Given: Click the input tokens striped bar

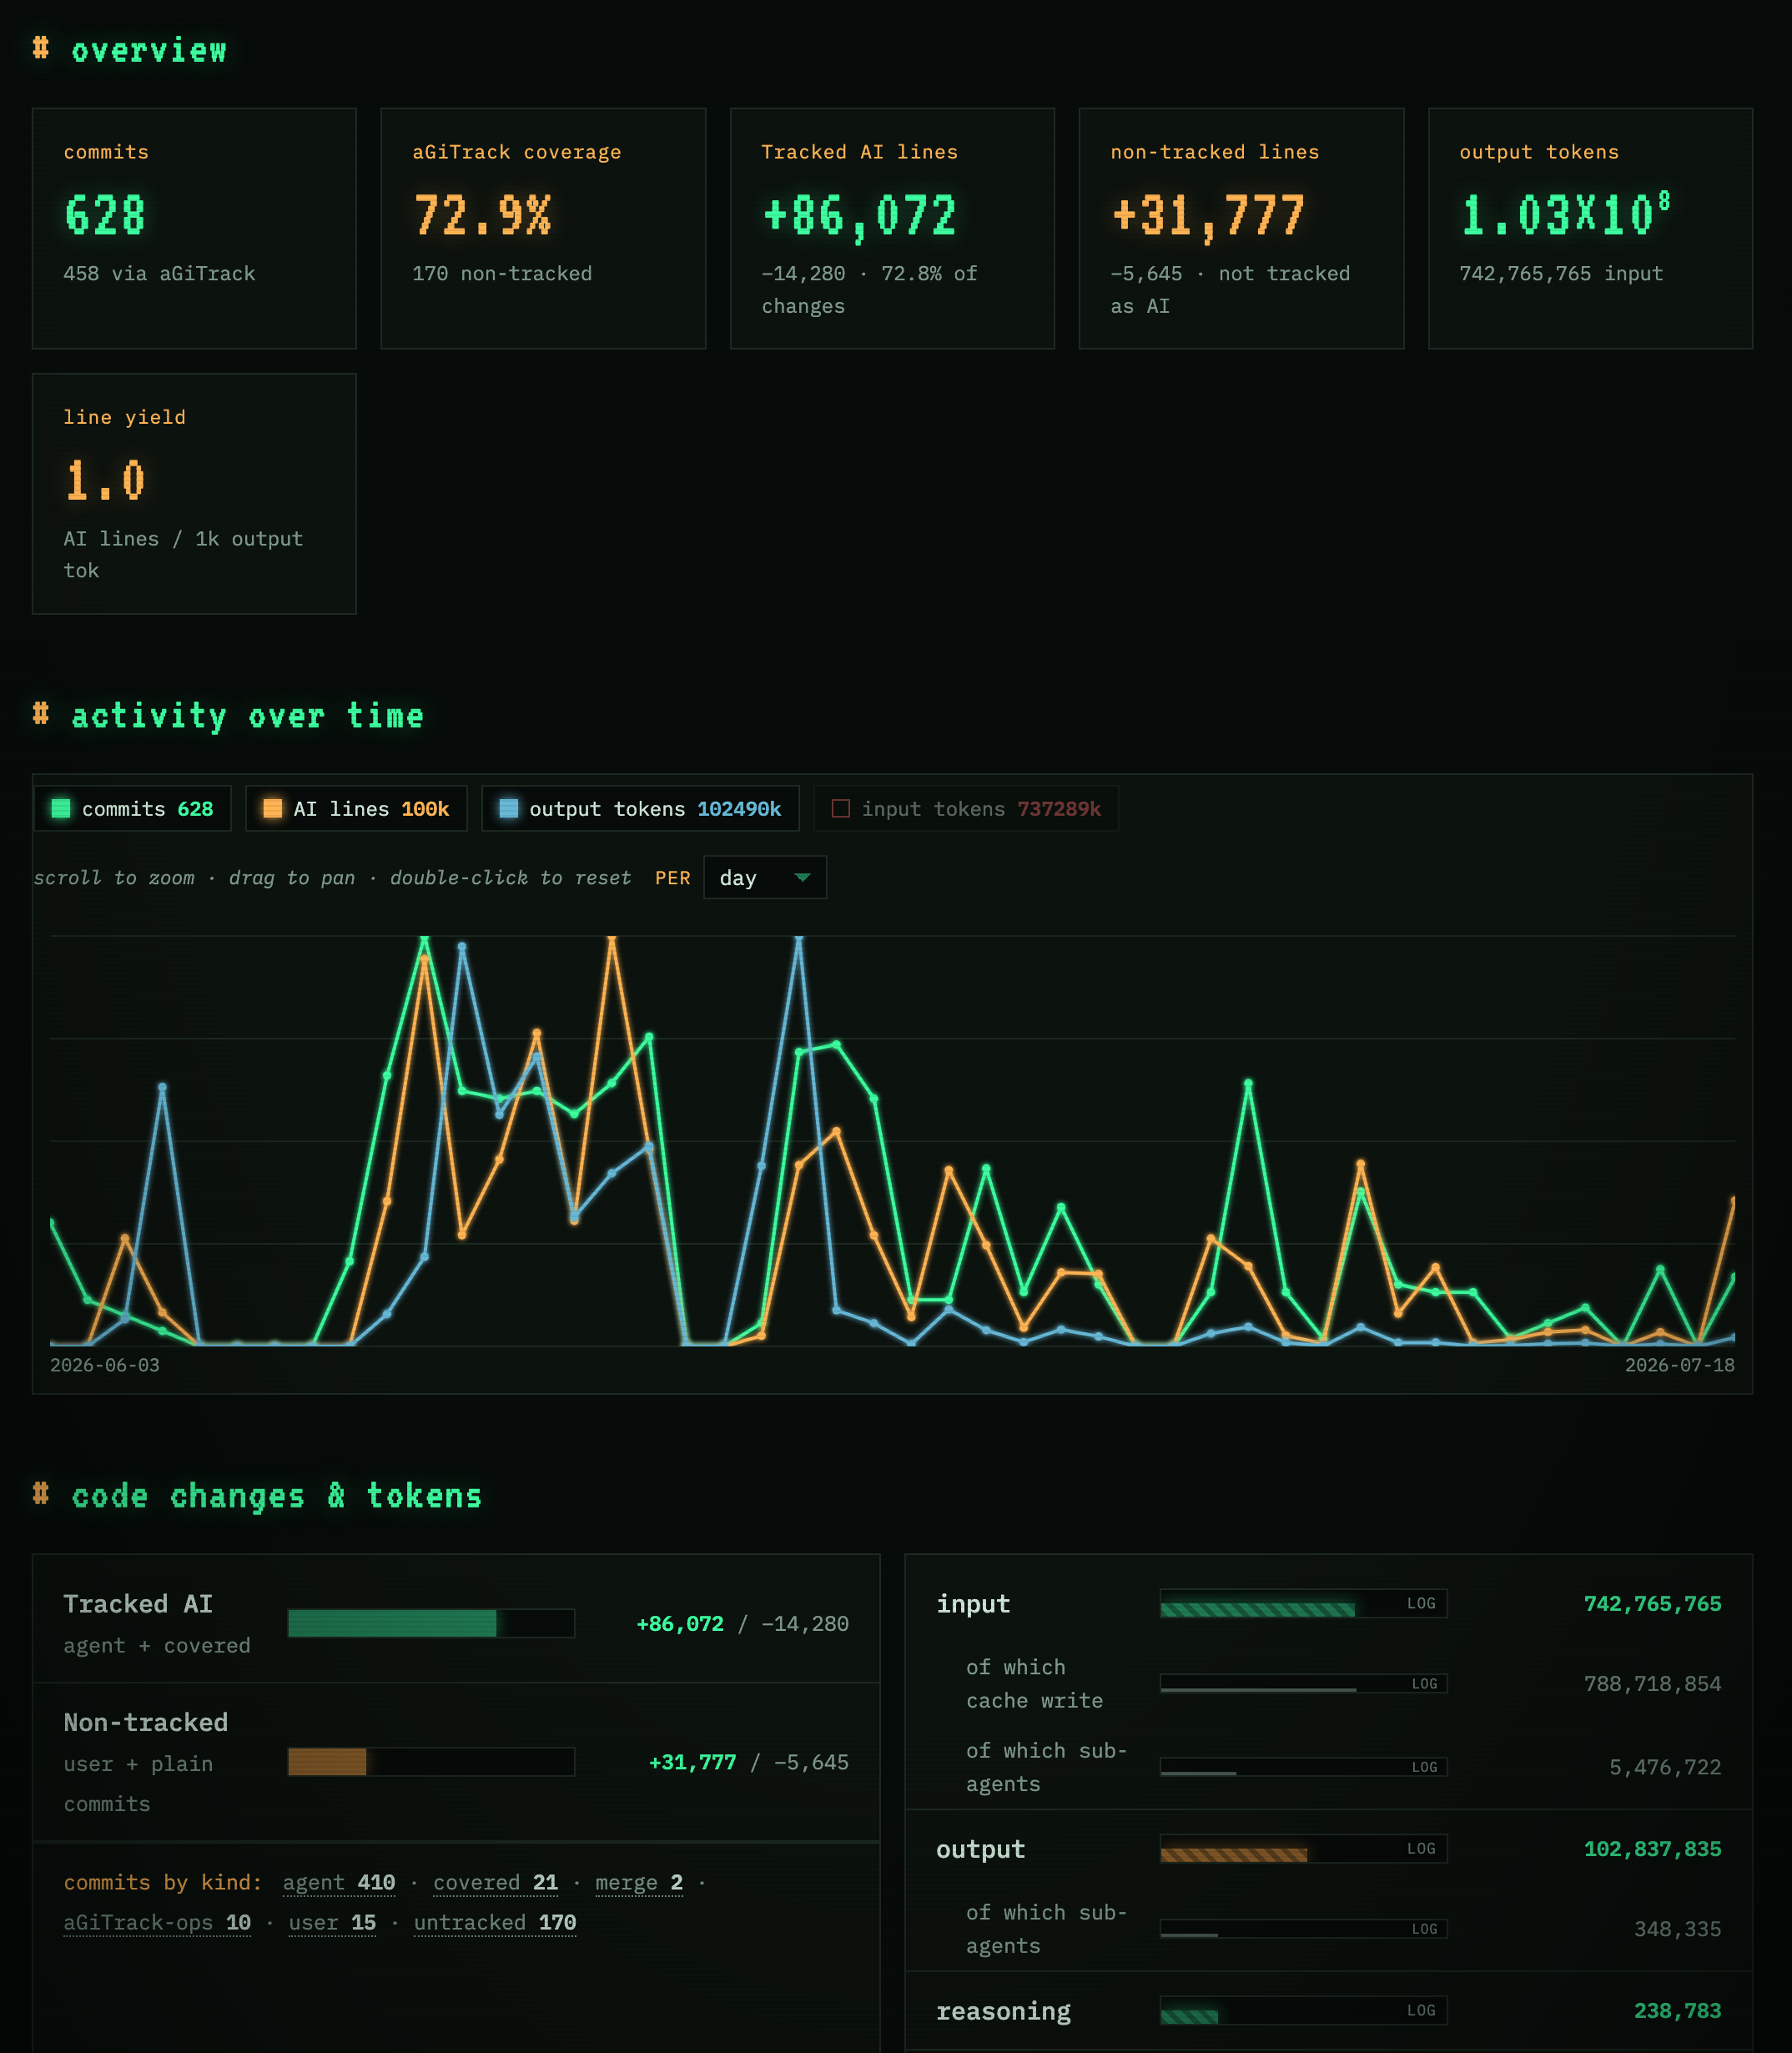Looking at the screenshot, I should click(x=1303, y=1603).
